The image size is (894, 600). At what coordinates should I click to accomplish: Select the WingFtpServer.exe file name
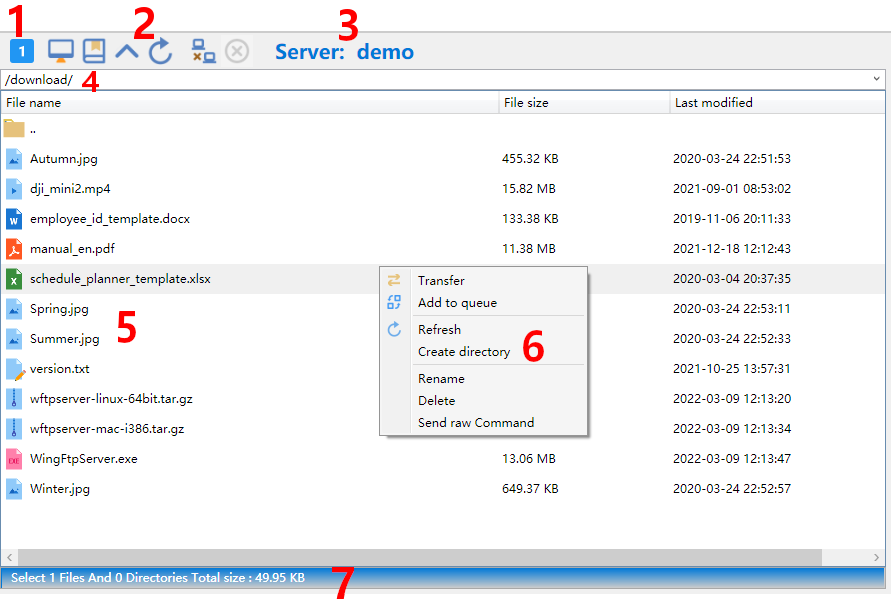pos(84,459)
